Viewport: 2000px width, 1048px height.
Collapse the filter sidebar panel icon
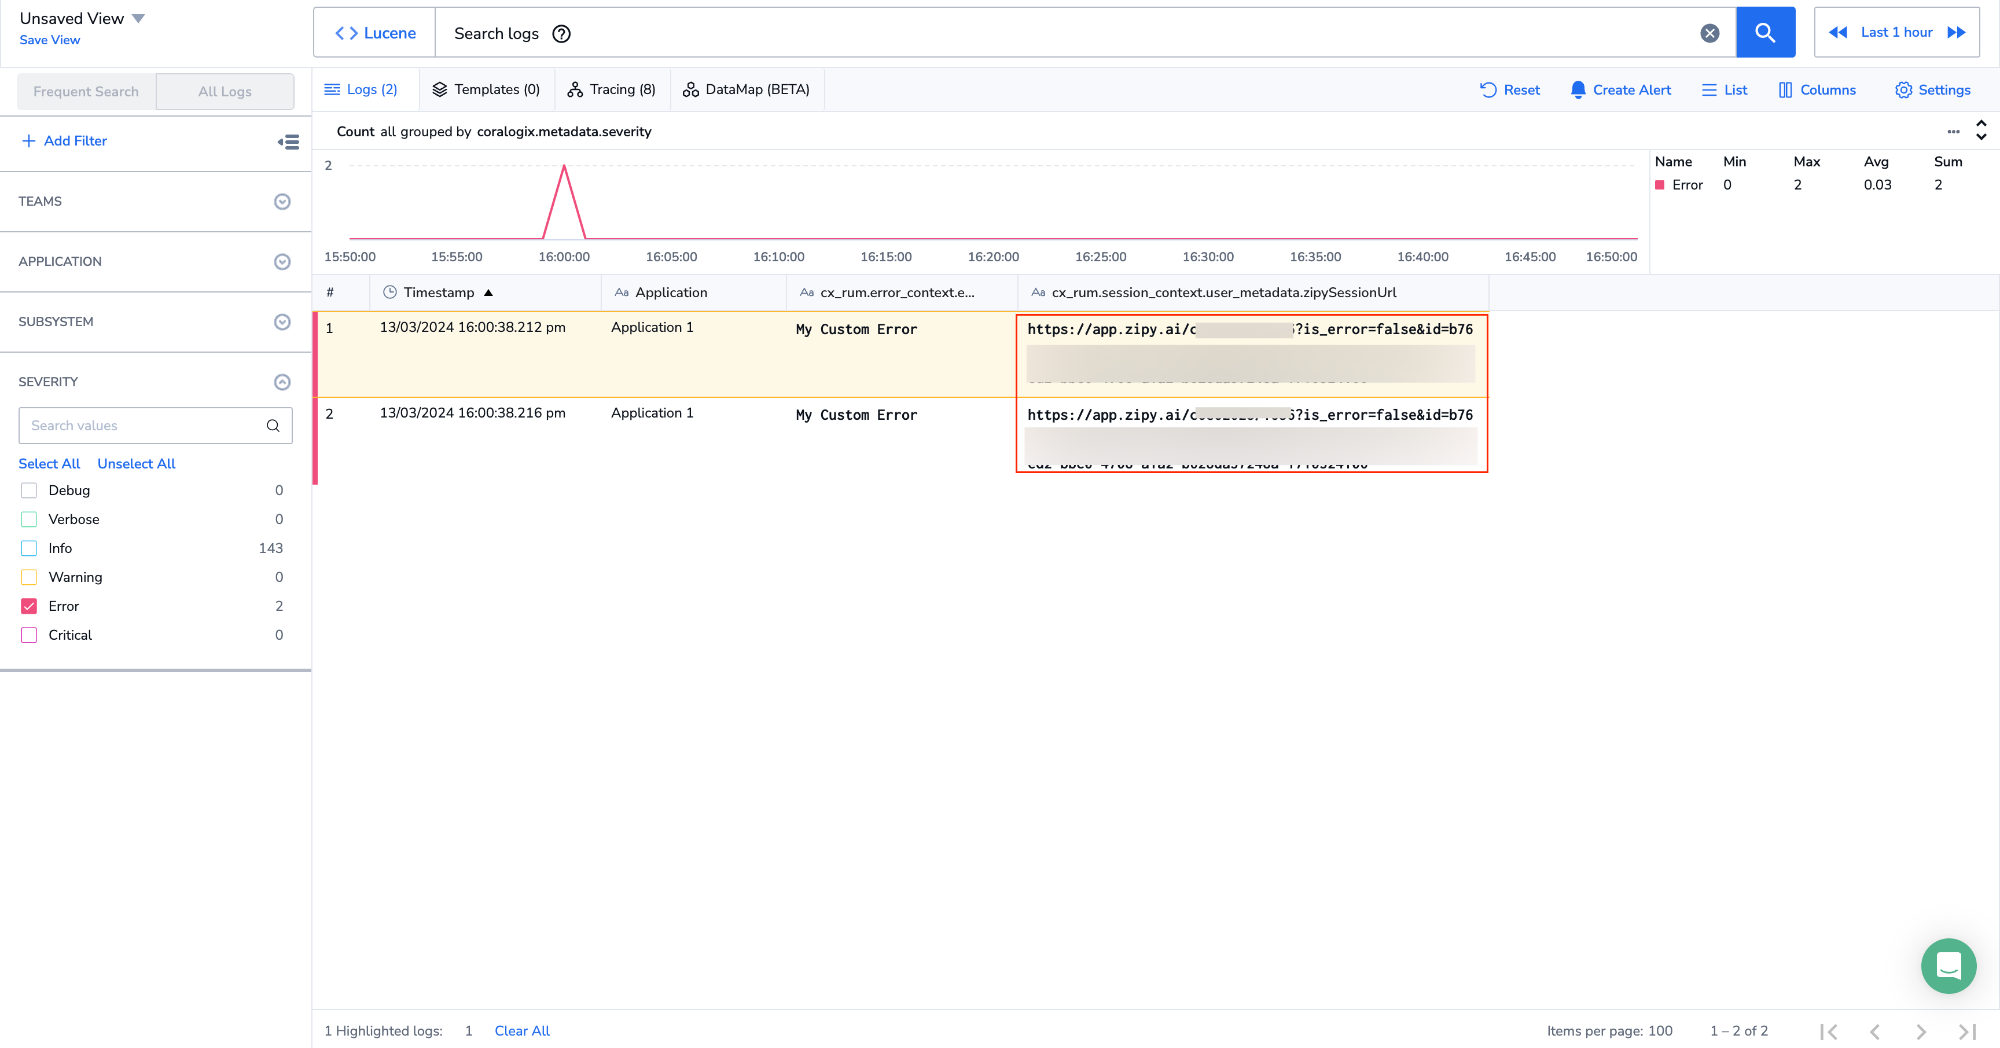(288, 142)
